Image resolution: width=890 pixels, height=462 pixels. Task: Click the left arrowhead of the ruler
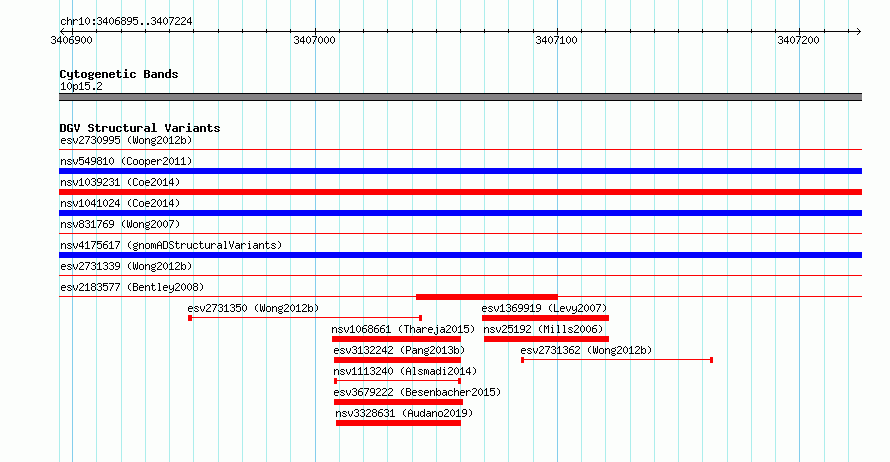pos(62,31)
